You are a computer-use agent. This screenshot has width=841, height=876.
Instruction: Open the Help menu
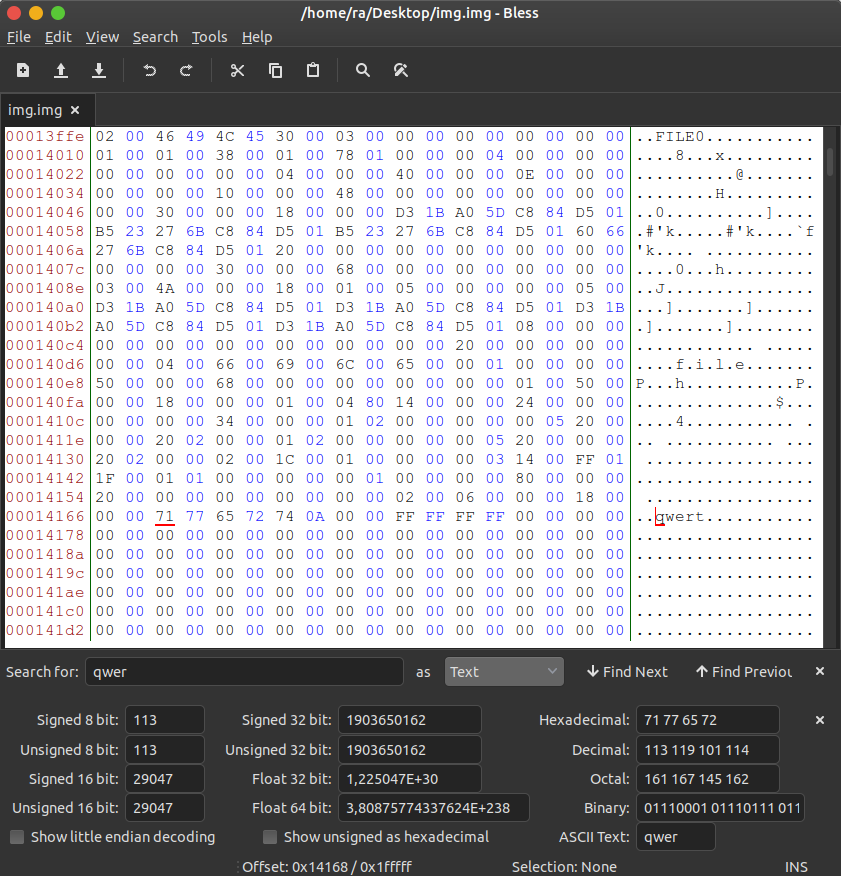[257, 37]
